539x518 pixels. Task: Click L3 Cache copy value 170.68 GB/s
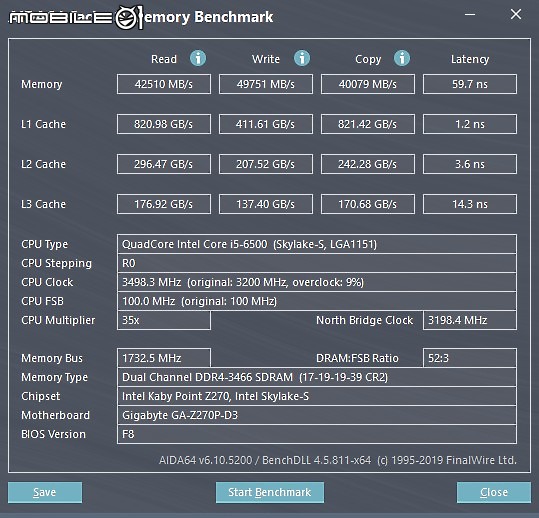368,204
